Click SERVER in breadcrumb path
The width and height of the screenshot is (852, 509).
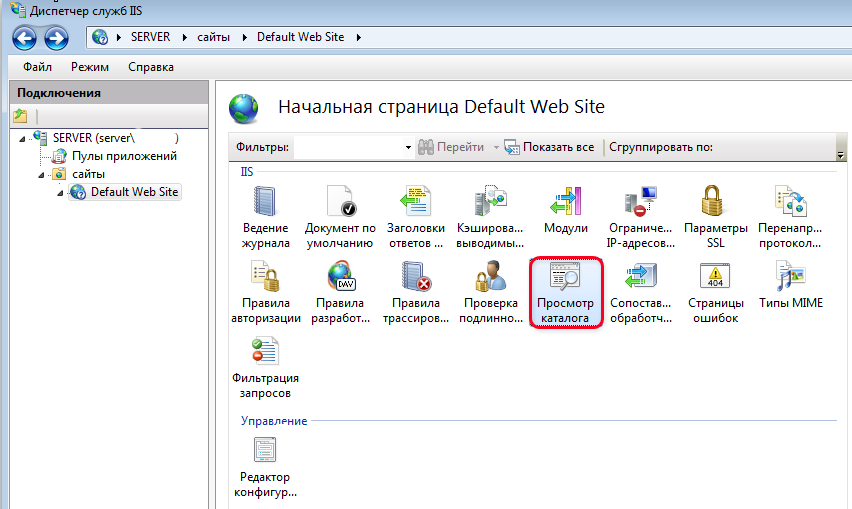click(151, 37)
